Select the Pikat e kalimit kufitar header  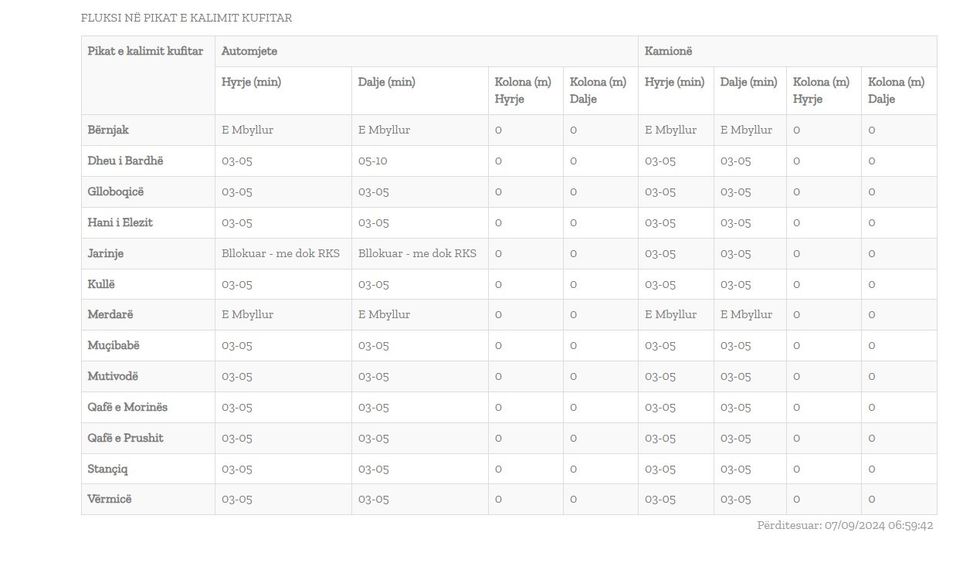(x=145, y=51)
